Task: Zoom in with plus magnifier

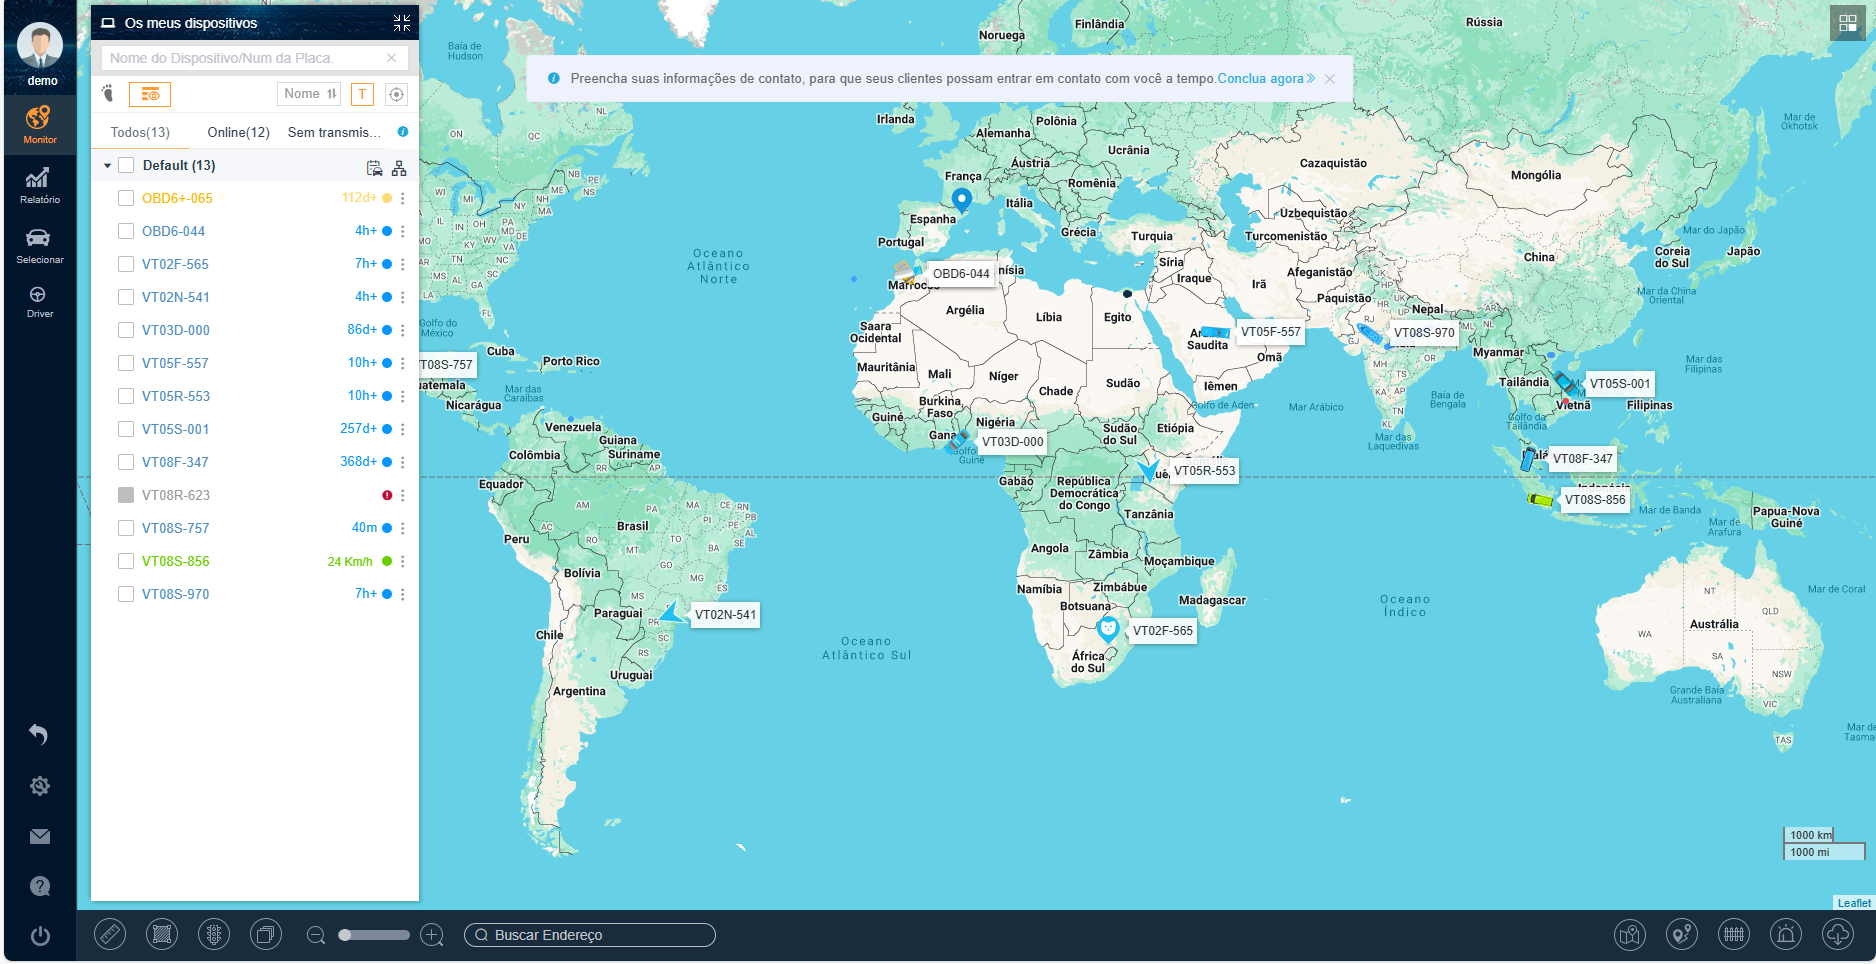Action: (432, 935)
